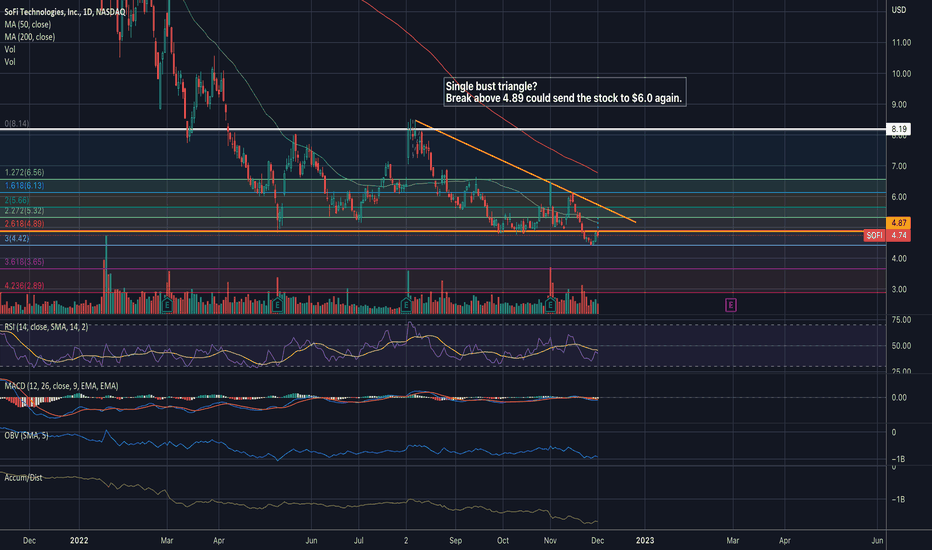
Task: Select the orange 4.87 price label
Action: [898, 223]
